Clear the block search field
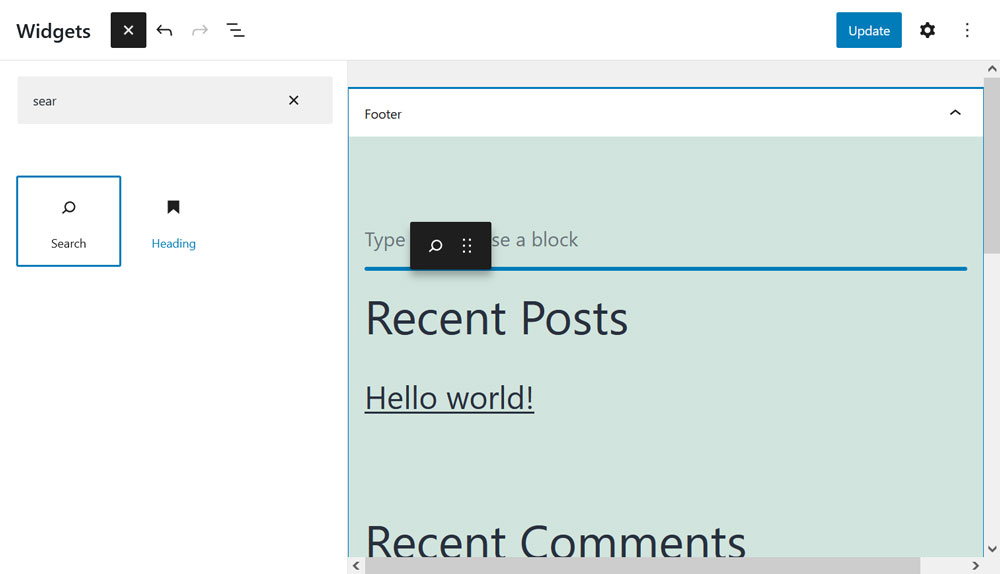This screenshot has height=574, width=1000. click(293, 100)
